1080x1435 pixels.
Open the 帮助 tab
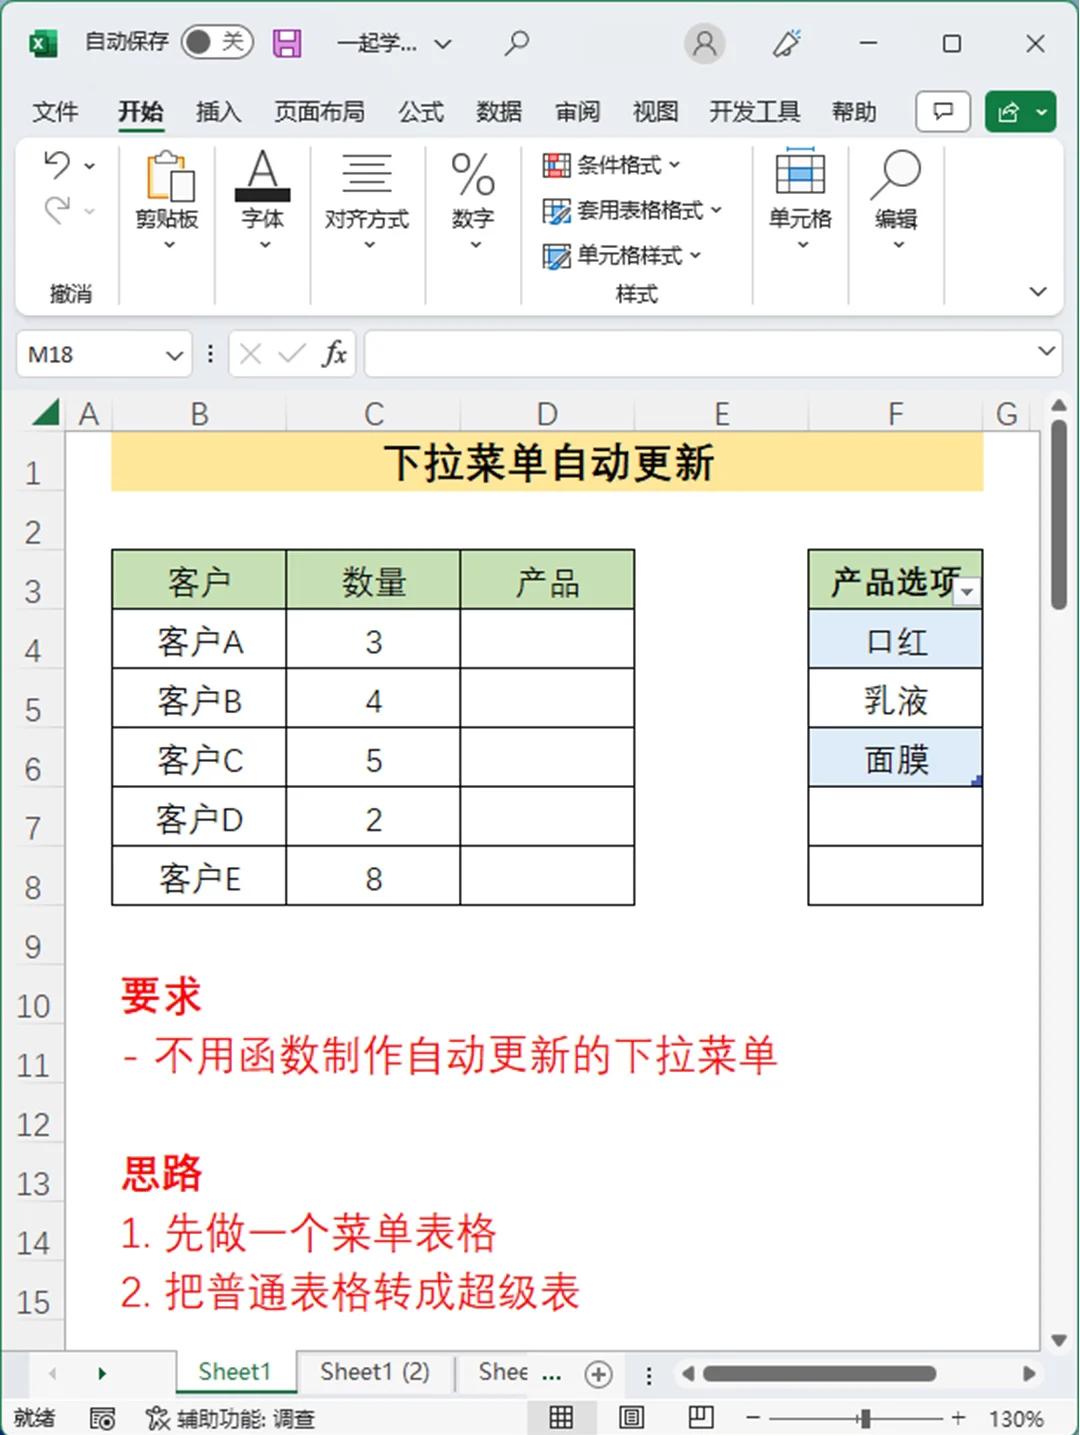click(x=853, y=111)
